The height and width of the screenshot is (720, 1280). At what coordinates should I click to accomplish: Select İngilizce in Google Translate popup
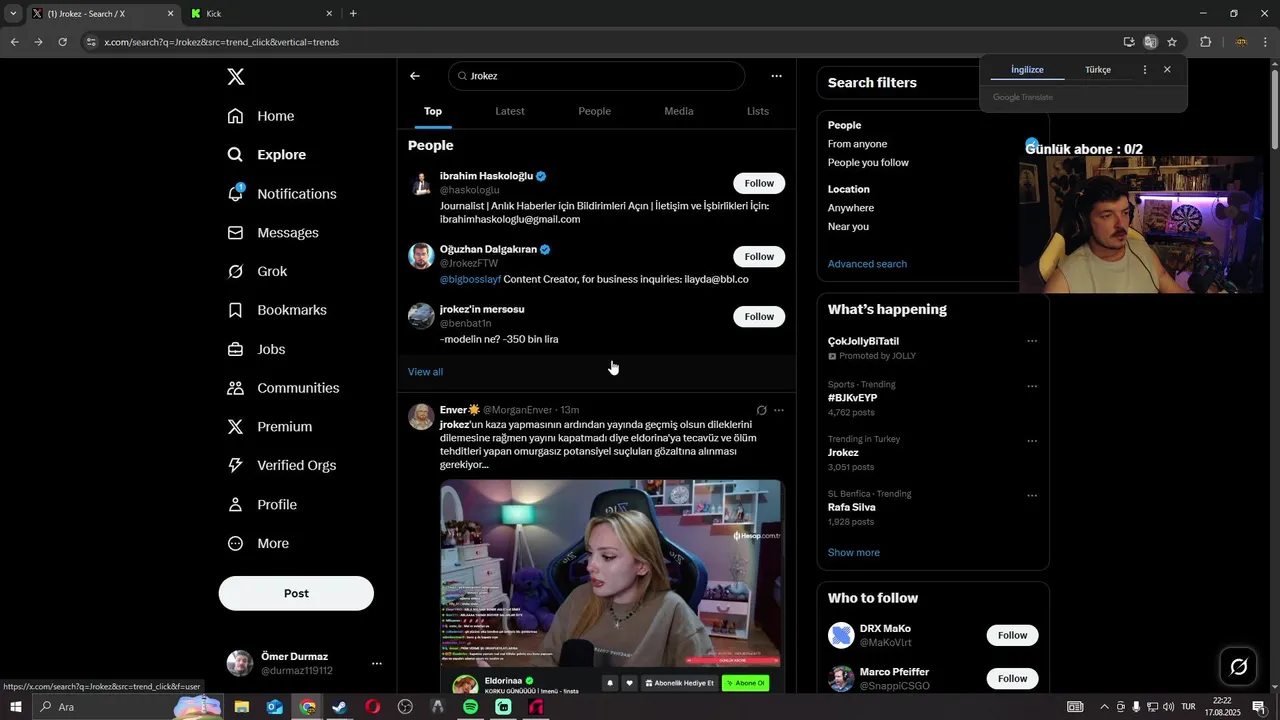click(1027, 70)
